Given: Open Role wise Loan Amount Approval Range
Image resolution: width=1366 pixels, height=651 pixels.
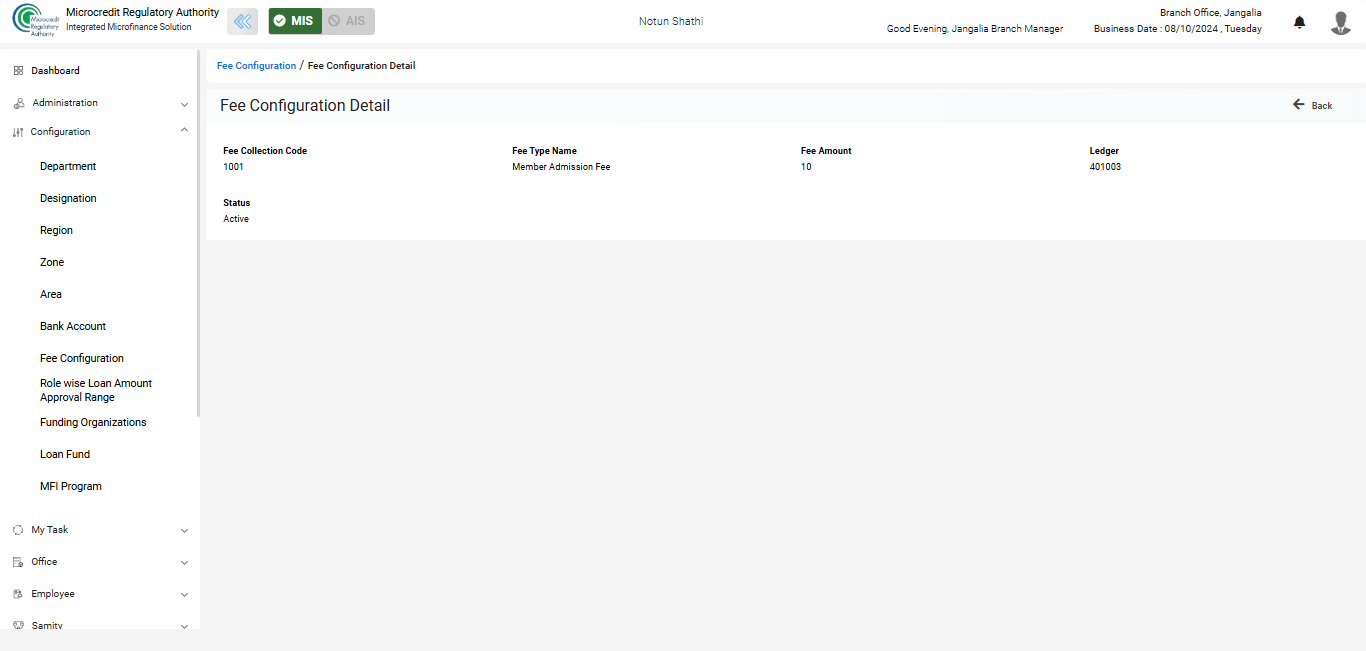Looking at the screenshot, I should [96, 390].
